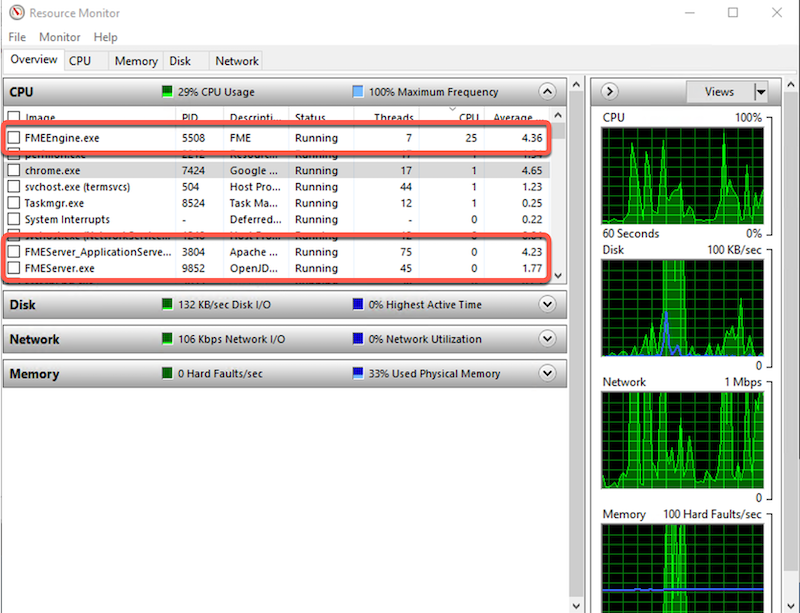Image resolution: width=800 pixels, height=613 pixels.
Task: Select the FMEEngine.exe process name
Action: click(62, 138)
